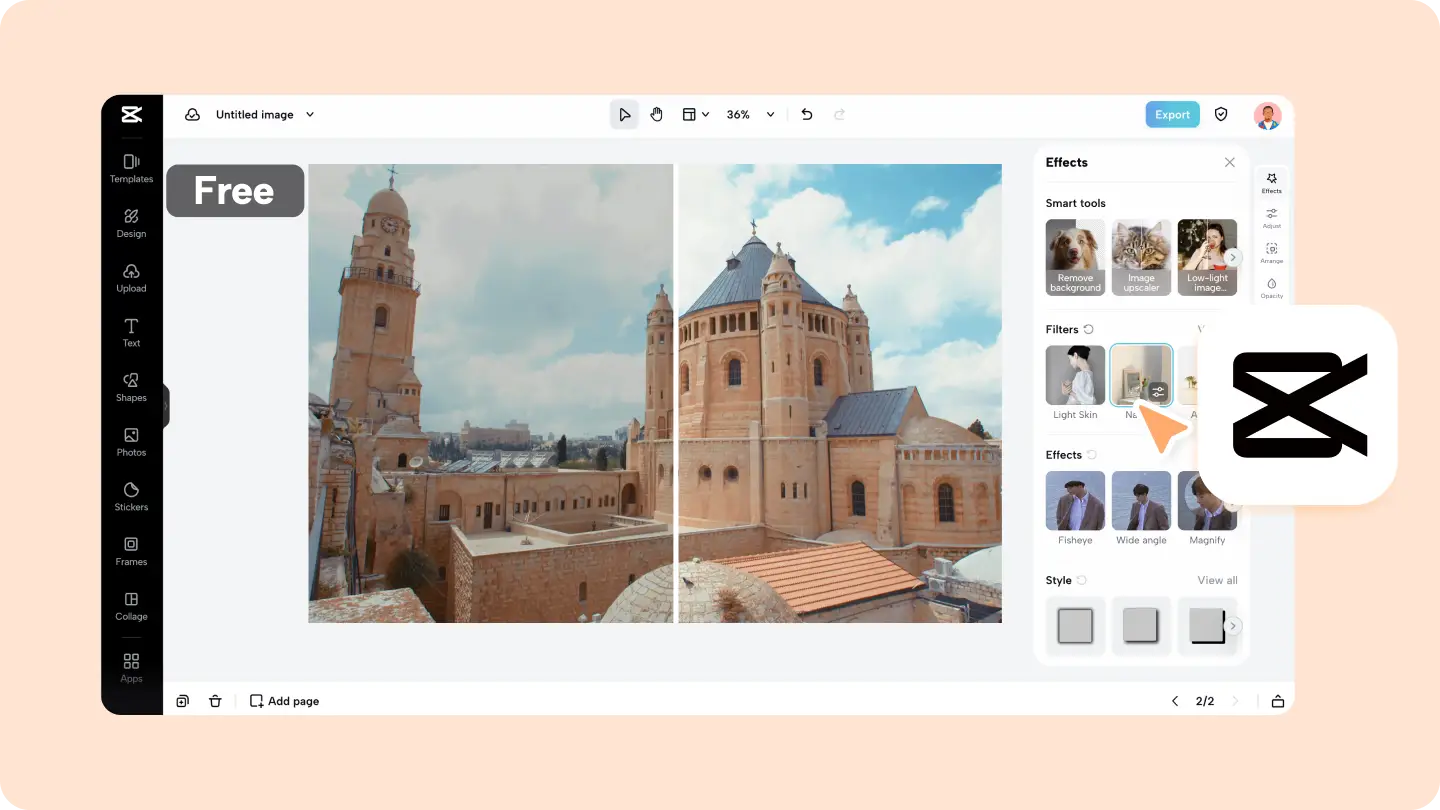Open the Design panel in the sidebar

[x=131, y=223]
